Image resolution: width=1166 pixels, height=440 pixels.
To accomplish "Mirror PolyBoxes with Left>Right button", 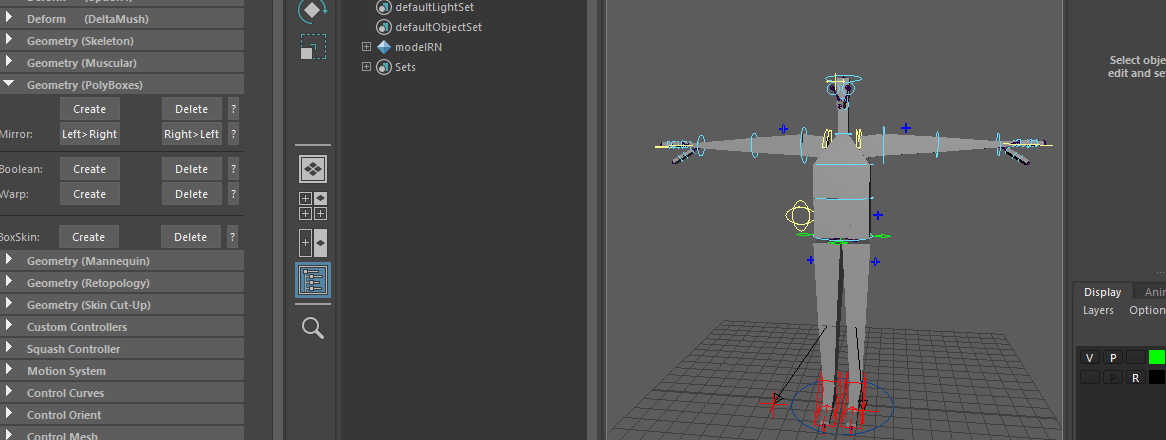I will click(89, 134).
